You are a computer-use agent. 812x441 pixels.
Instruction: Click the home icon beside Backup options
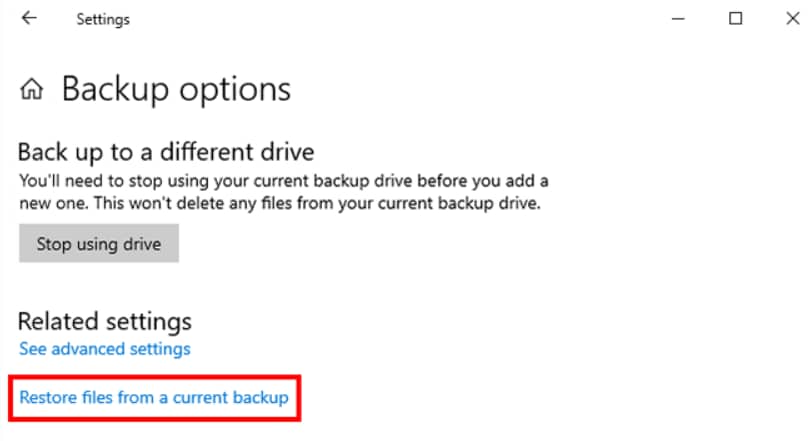33,90
